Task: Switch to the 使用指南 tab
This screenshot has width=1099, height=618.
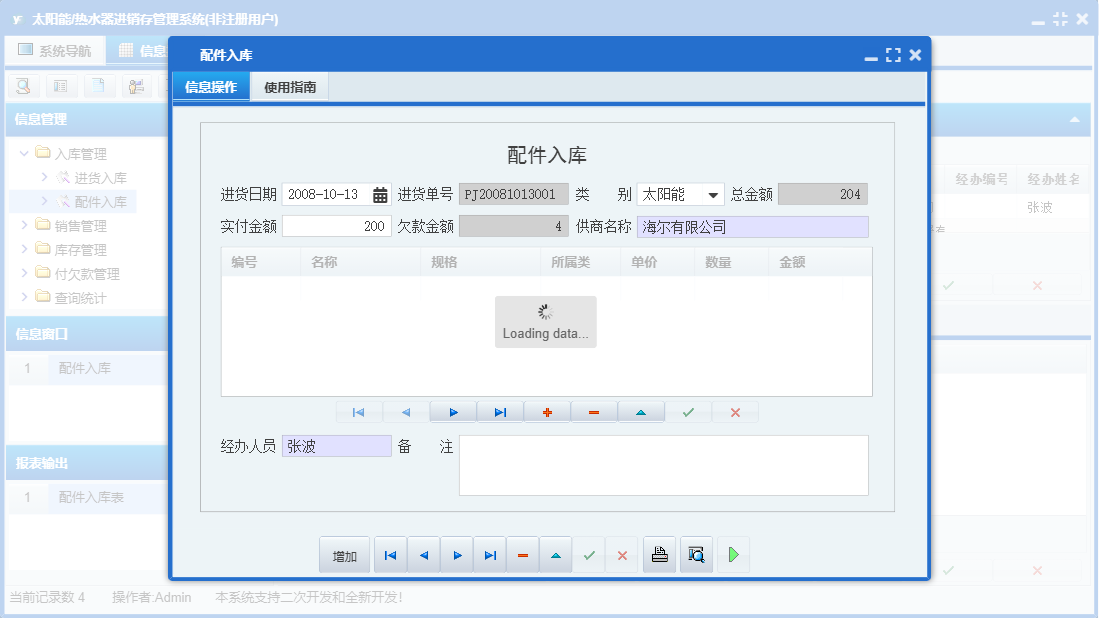Action: [288, 86]
